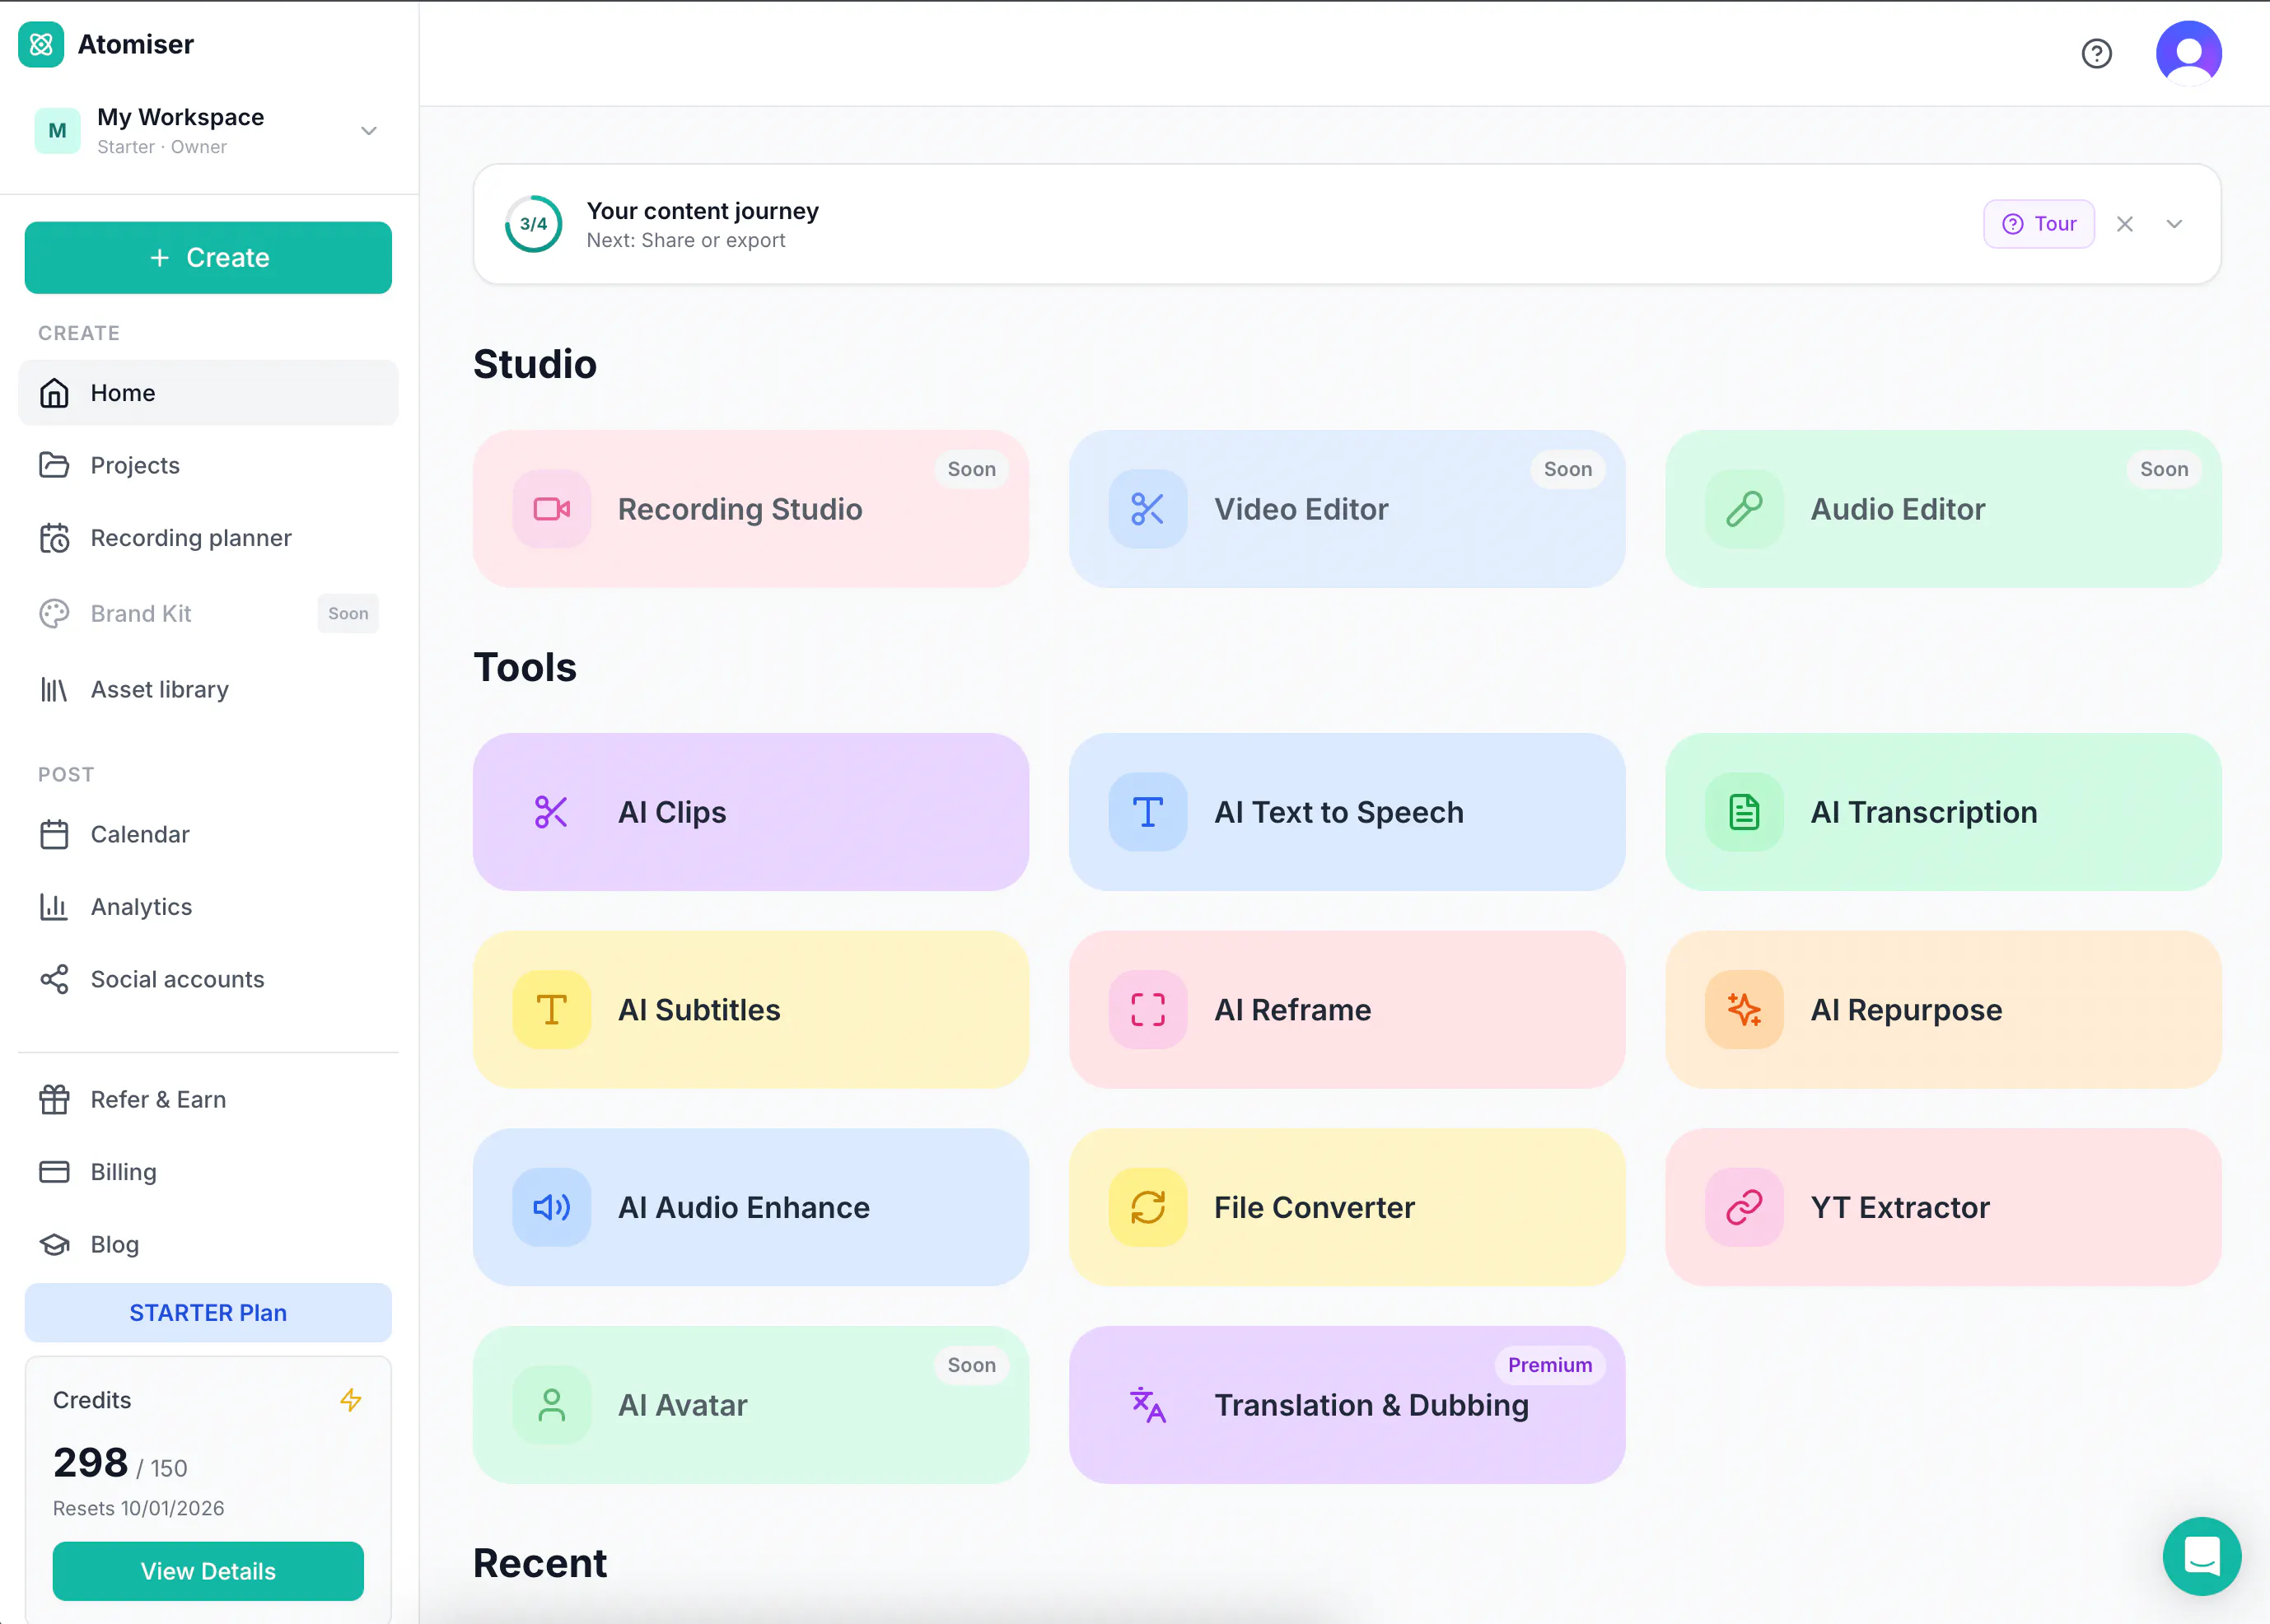Screen dimensions: 2270x1624
Task: Open Recording planner page
Action: click(x=208, y=538)
